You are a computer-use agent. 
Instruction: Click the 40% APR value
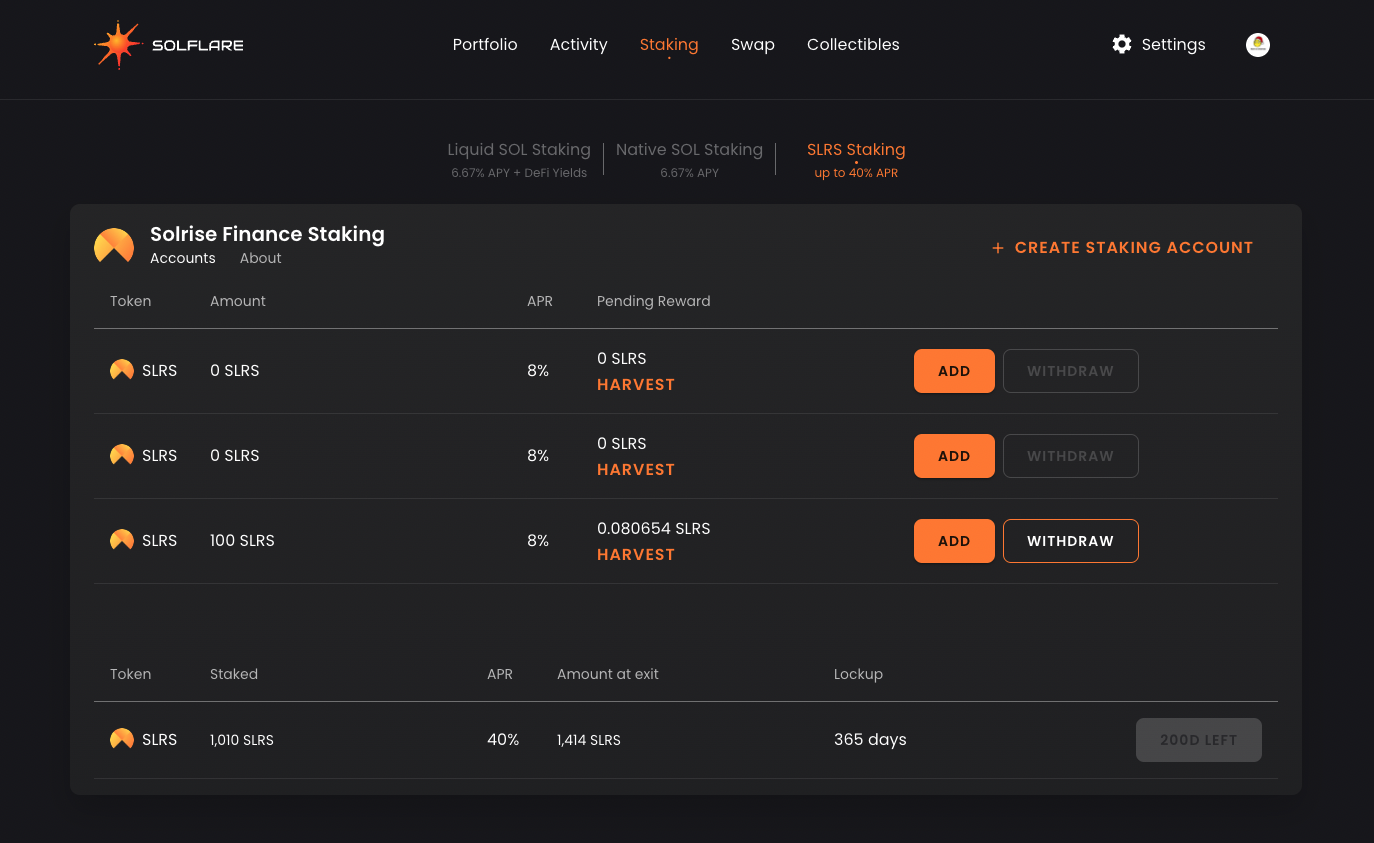coord(503,740)
